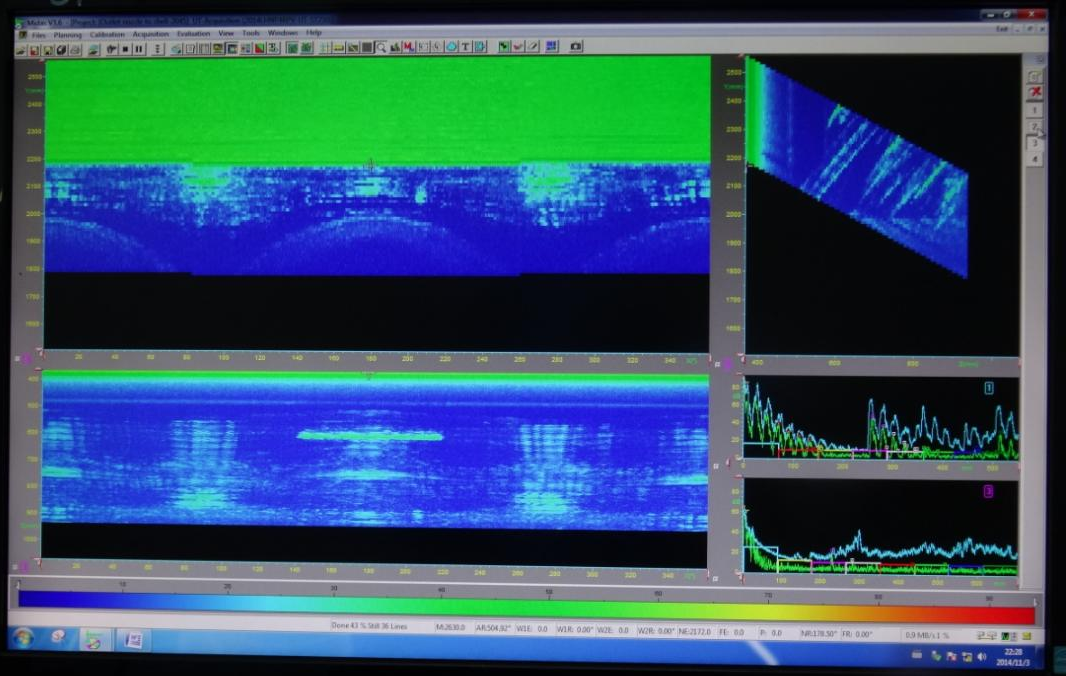
Task: Open the View menu
Action: (226, 33)
